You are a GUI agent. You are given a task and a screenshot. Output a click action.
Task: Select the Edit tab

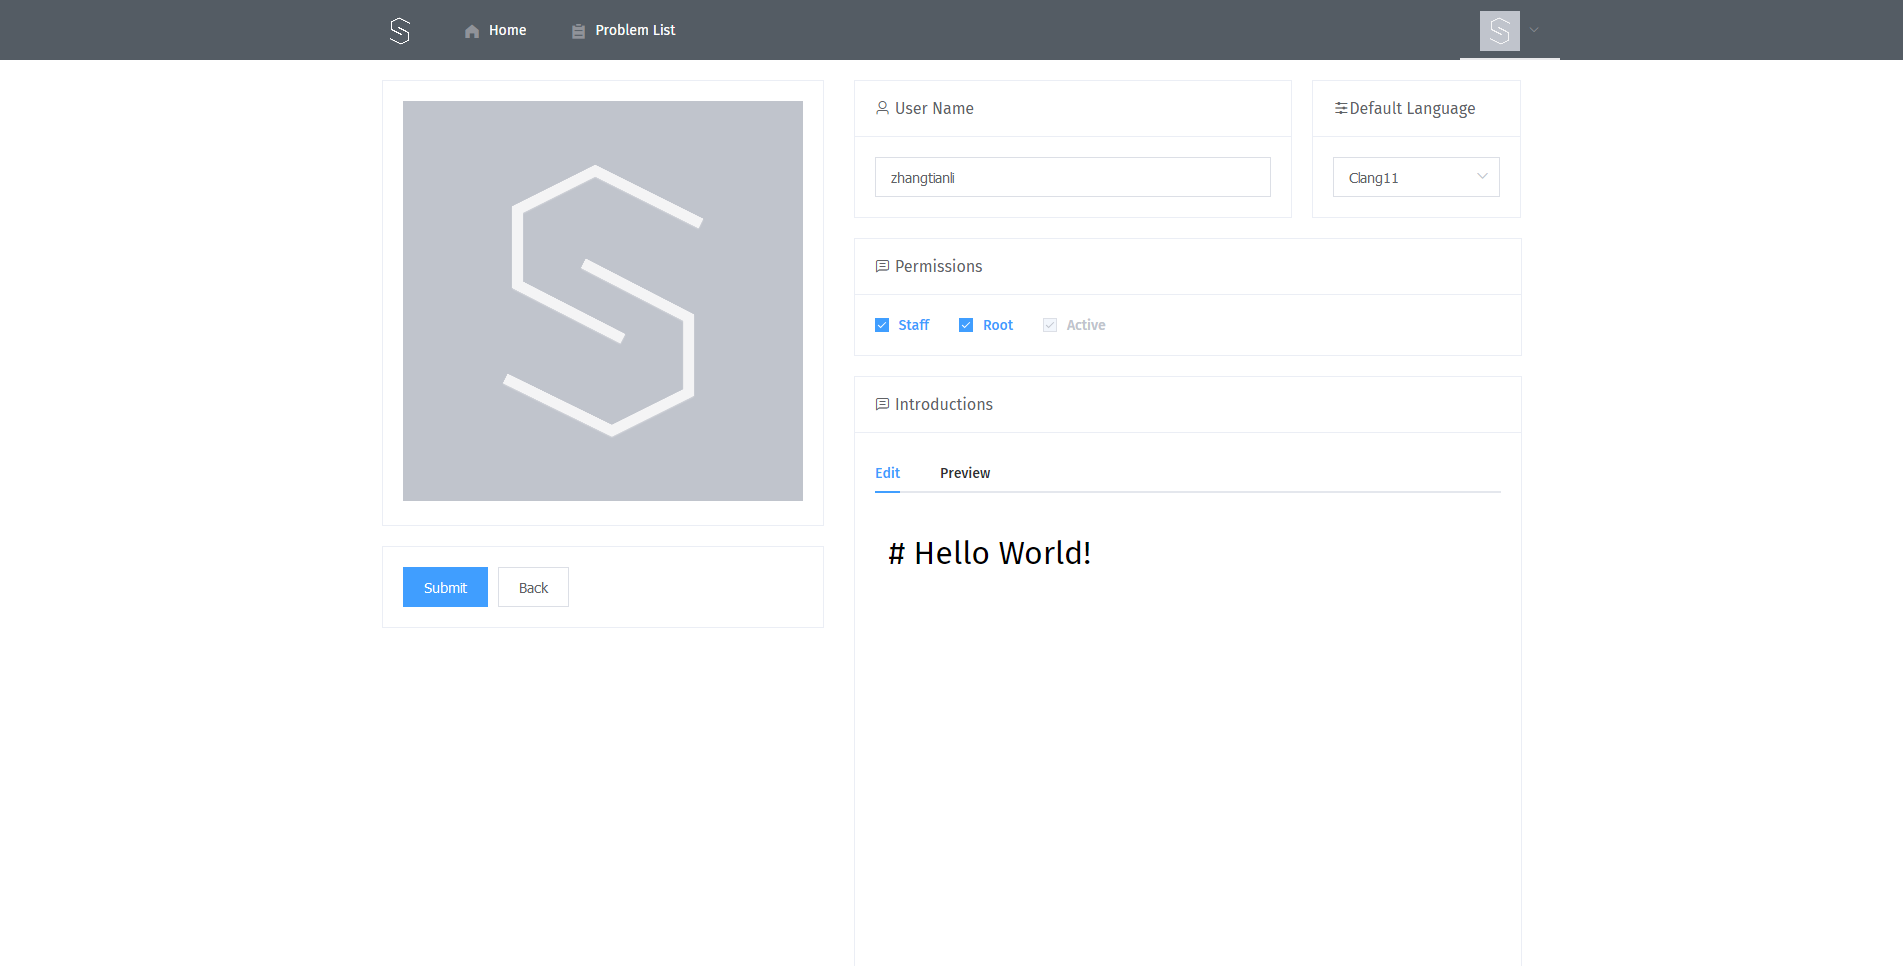887,473
